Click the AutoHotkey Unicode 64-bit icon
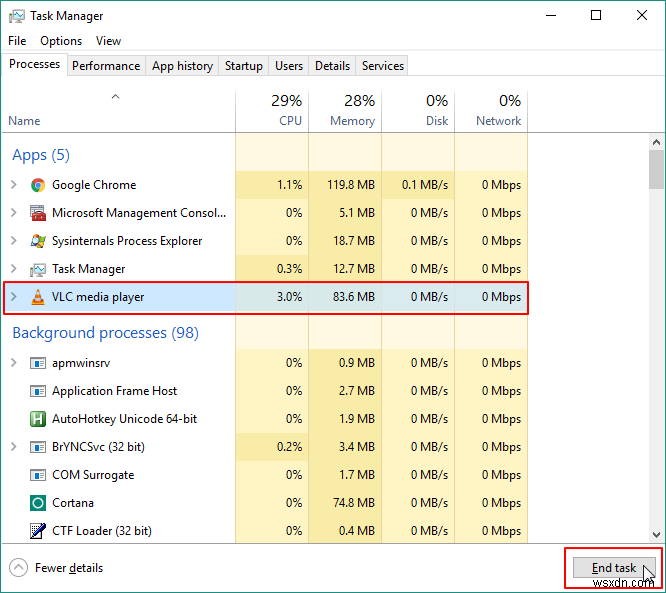The height and width of the screenshot is (593, 666). tap(38, 419)
